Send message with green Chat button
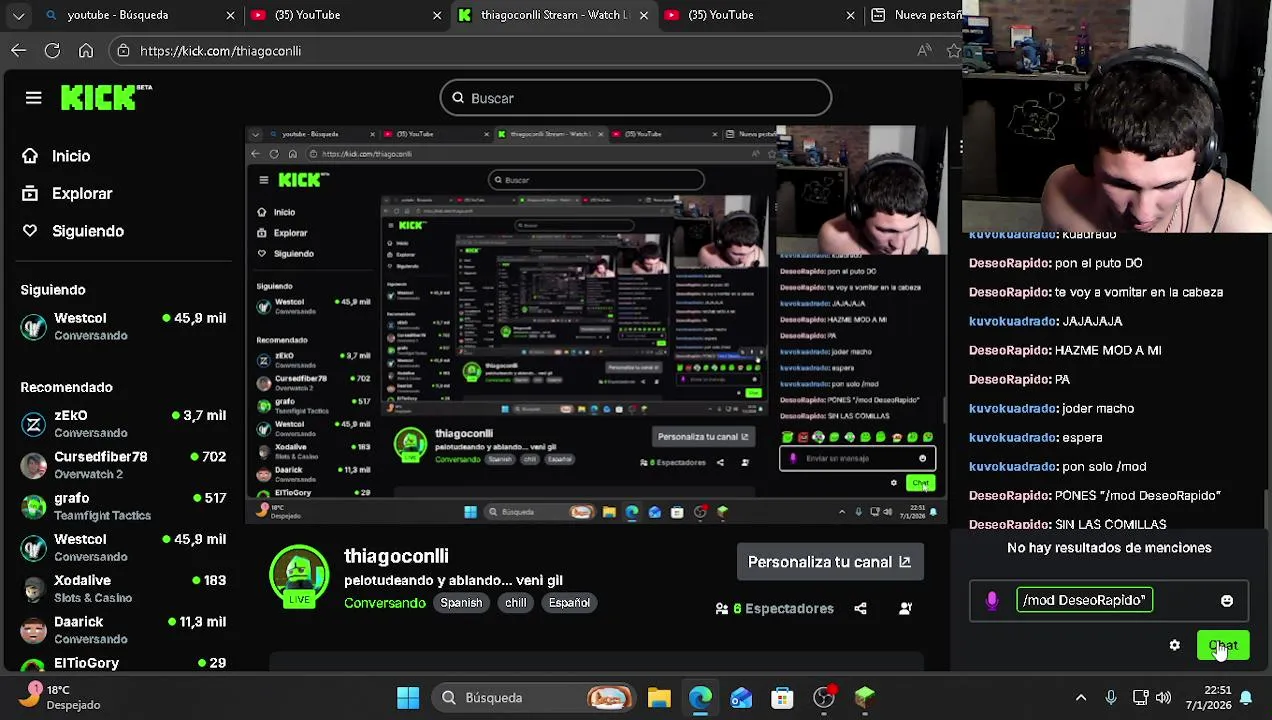The width and height of the screenshot is (1272, 720). click(x=1223, y=646)
